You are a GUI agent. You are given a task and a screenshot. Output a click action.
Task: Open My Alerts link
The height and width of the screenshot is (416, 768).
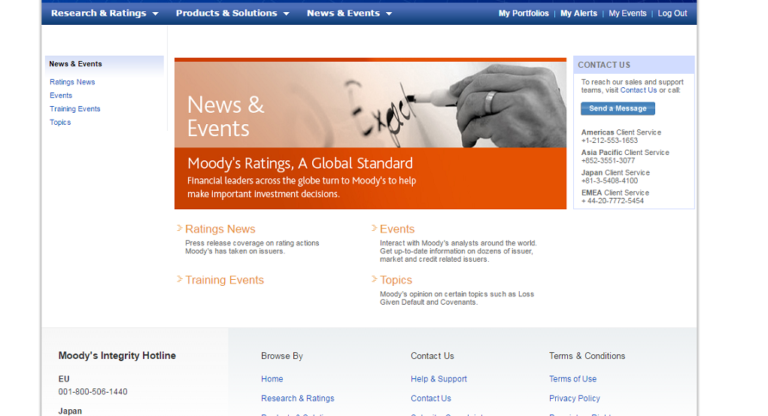pyautogui.click(x=578, y=13)
